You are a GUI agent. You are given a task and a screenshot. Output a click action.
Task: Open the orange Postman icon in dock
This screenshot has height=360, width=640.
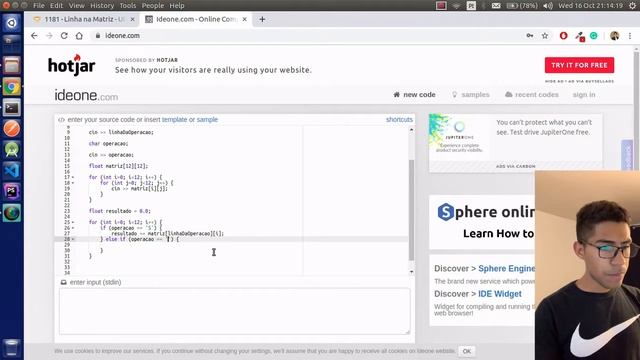point(12,129)
